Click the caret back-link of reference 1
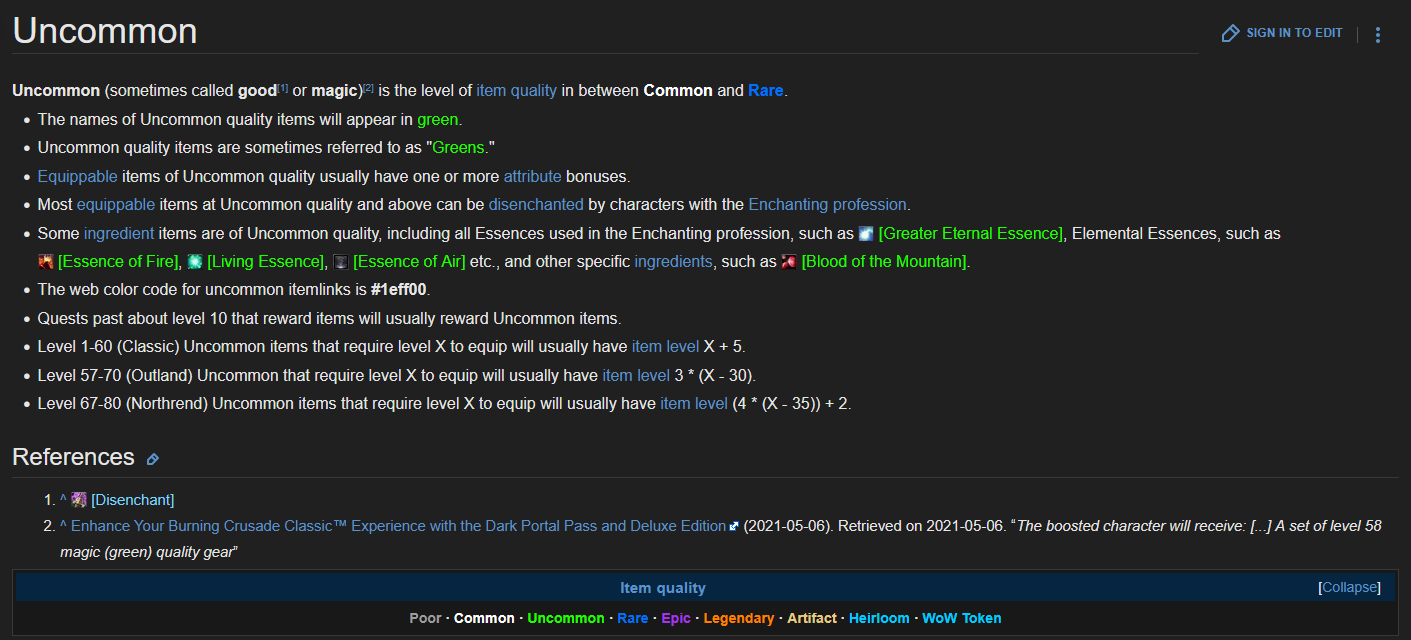The image size is (1411, 640). point(63,499)
